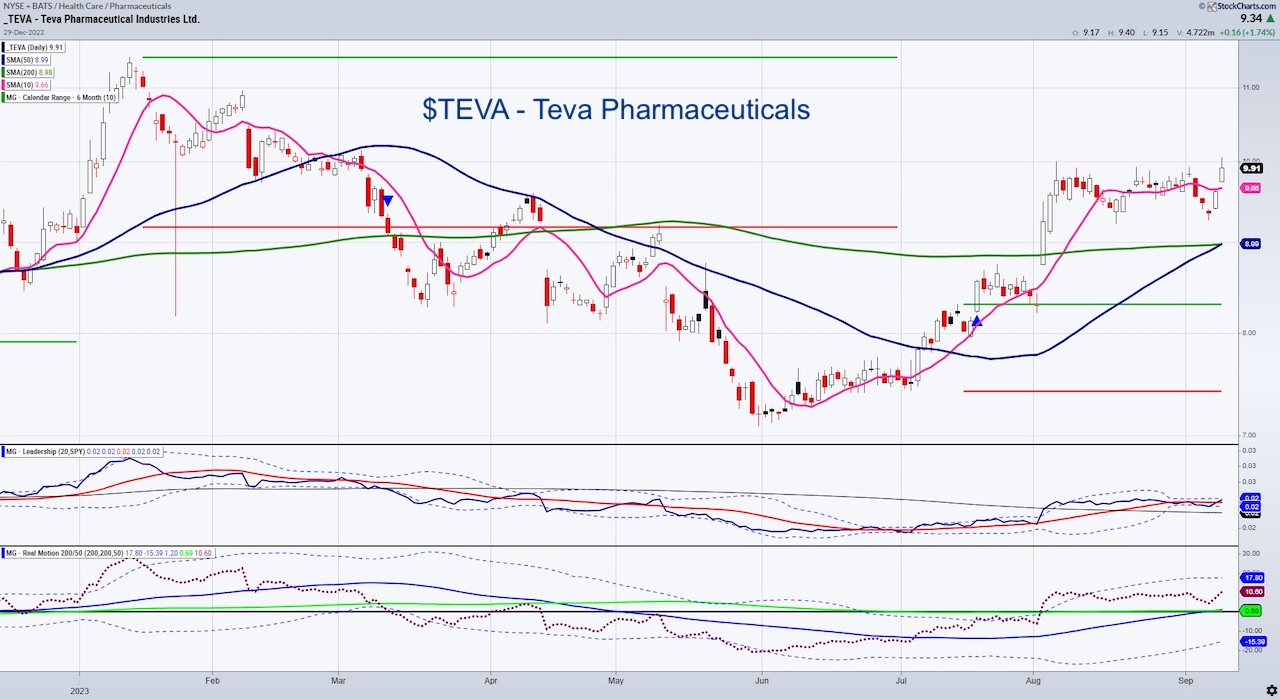Image resolution: width=1280 pixels, height=699 pixels.
Task: Select the SMA(200) legend entry
Action: 30,72
